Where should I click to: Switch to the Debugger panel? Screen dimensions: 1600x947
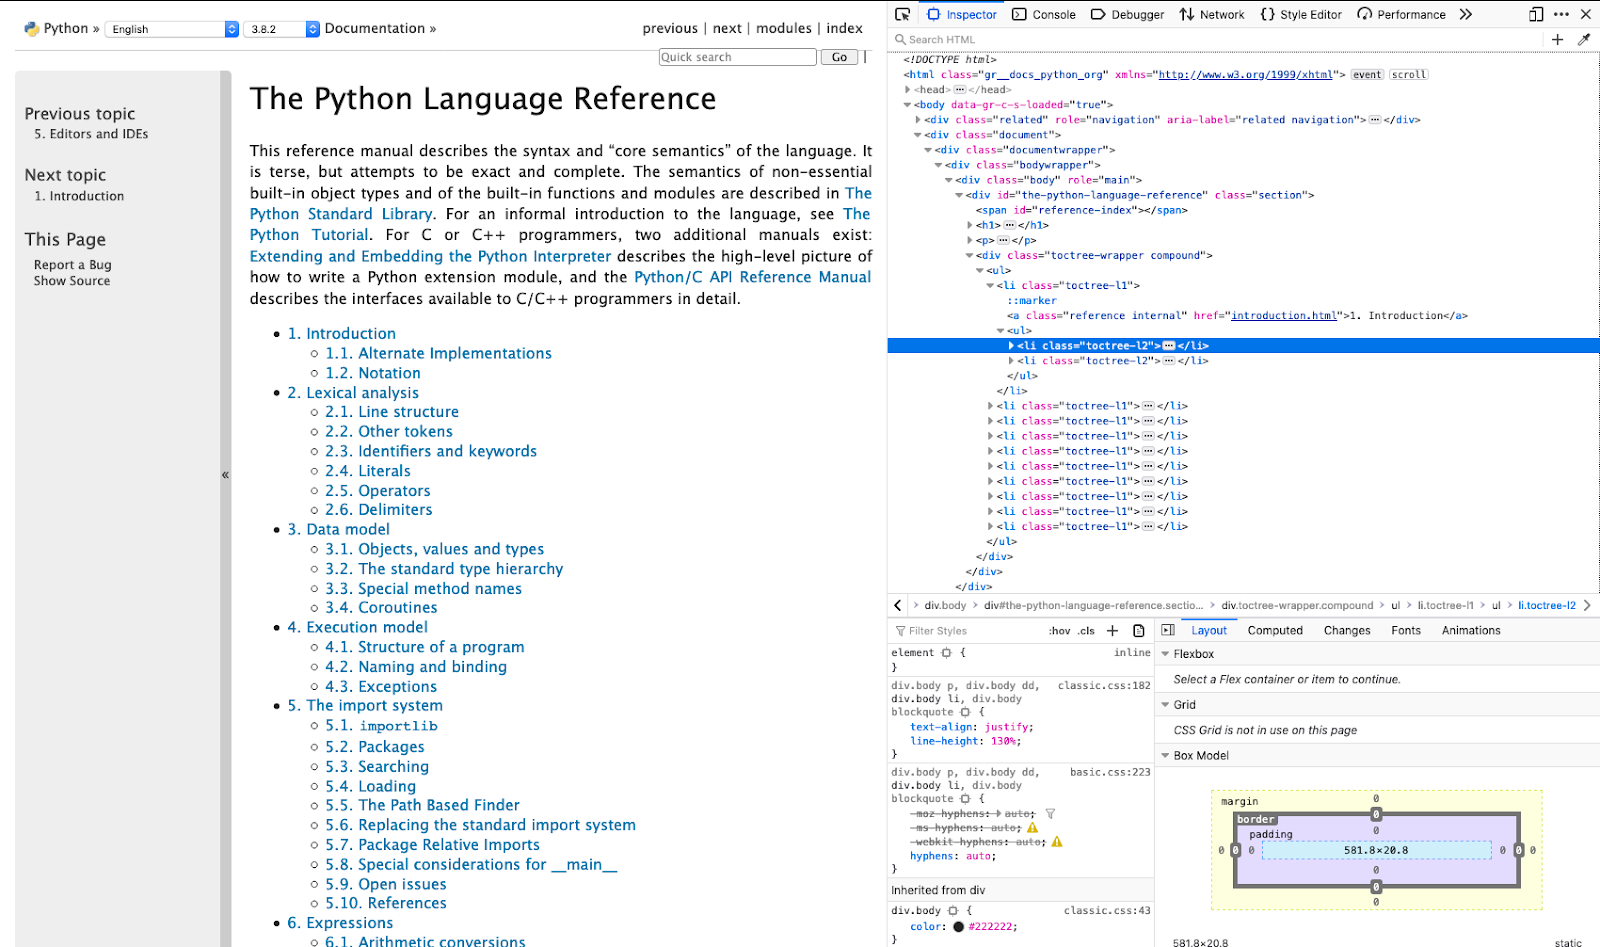(1127, 14)
